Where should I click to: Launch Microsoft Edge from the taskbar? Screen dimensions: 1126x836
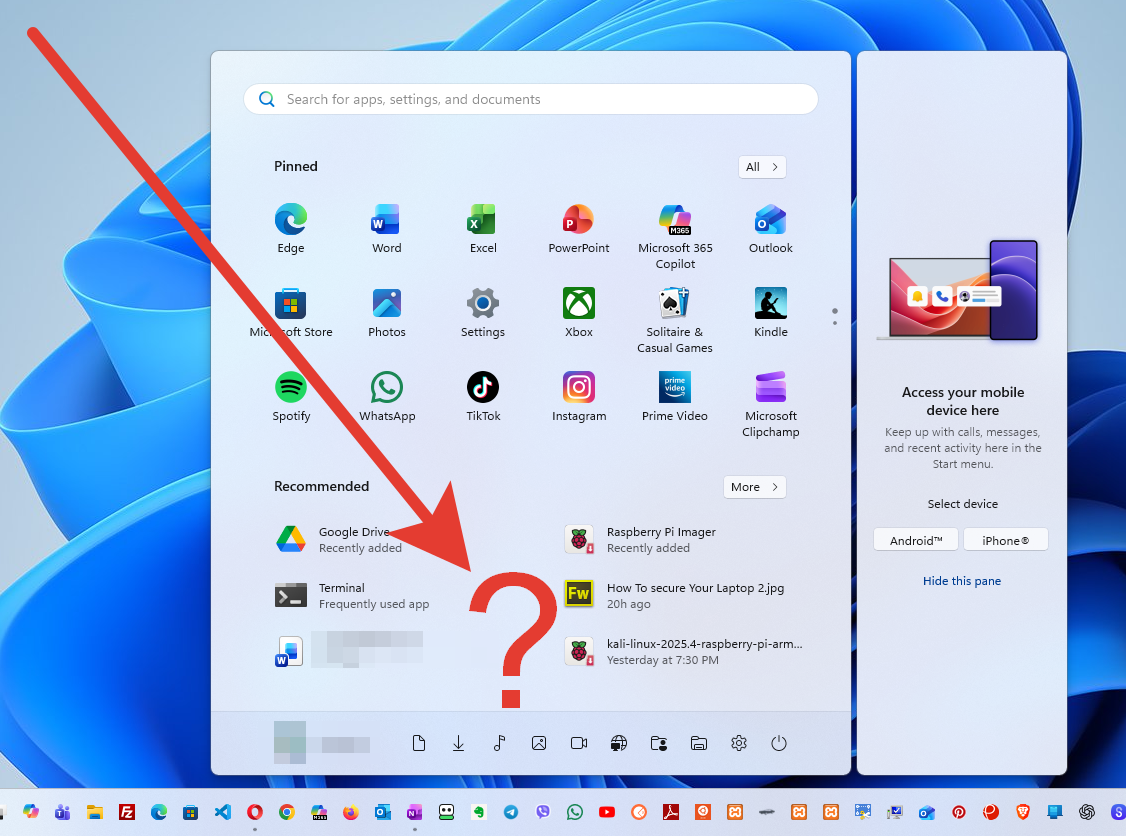click(x=159, y=812)
